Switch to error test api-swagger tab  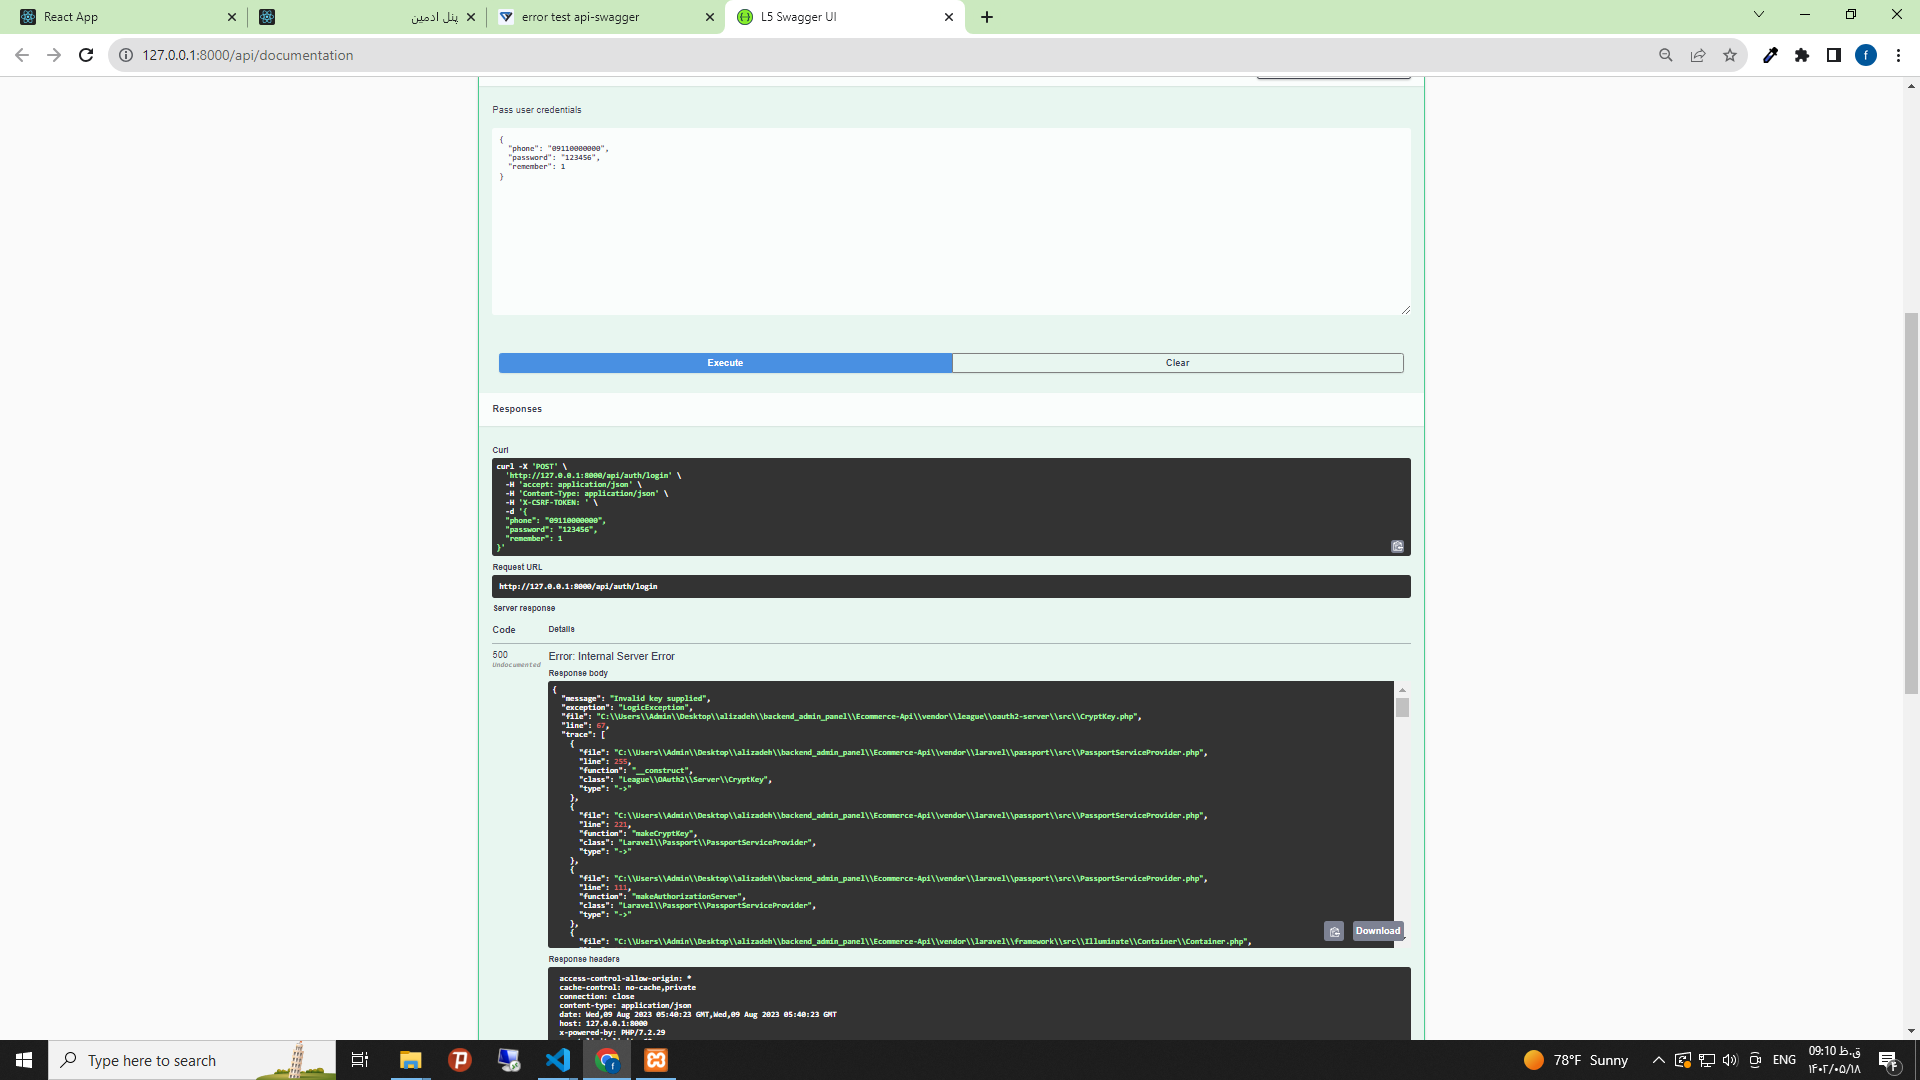pos(600,17)
